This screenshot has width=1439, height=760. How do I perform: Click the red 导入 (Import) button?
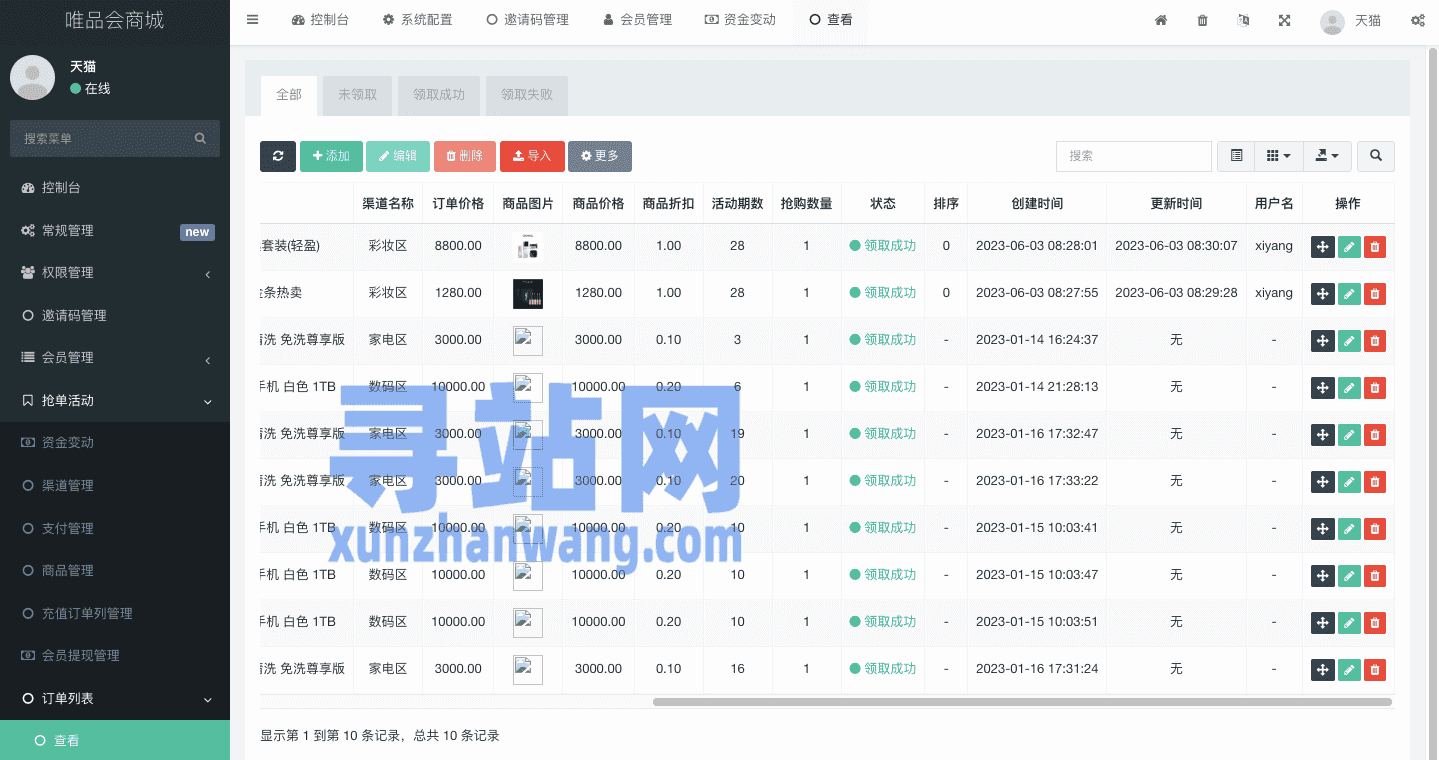pos(532,156)
